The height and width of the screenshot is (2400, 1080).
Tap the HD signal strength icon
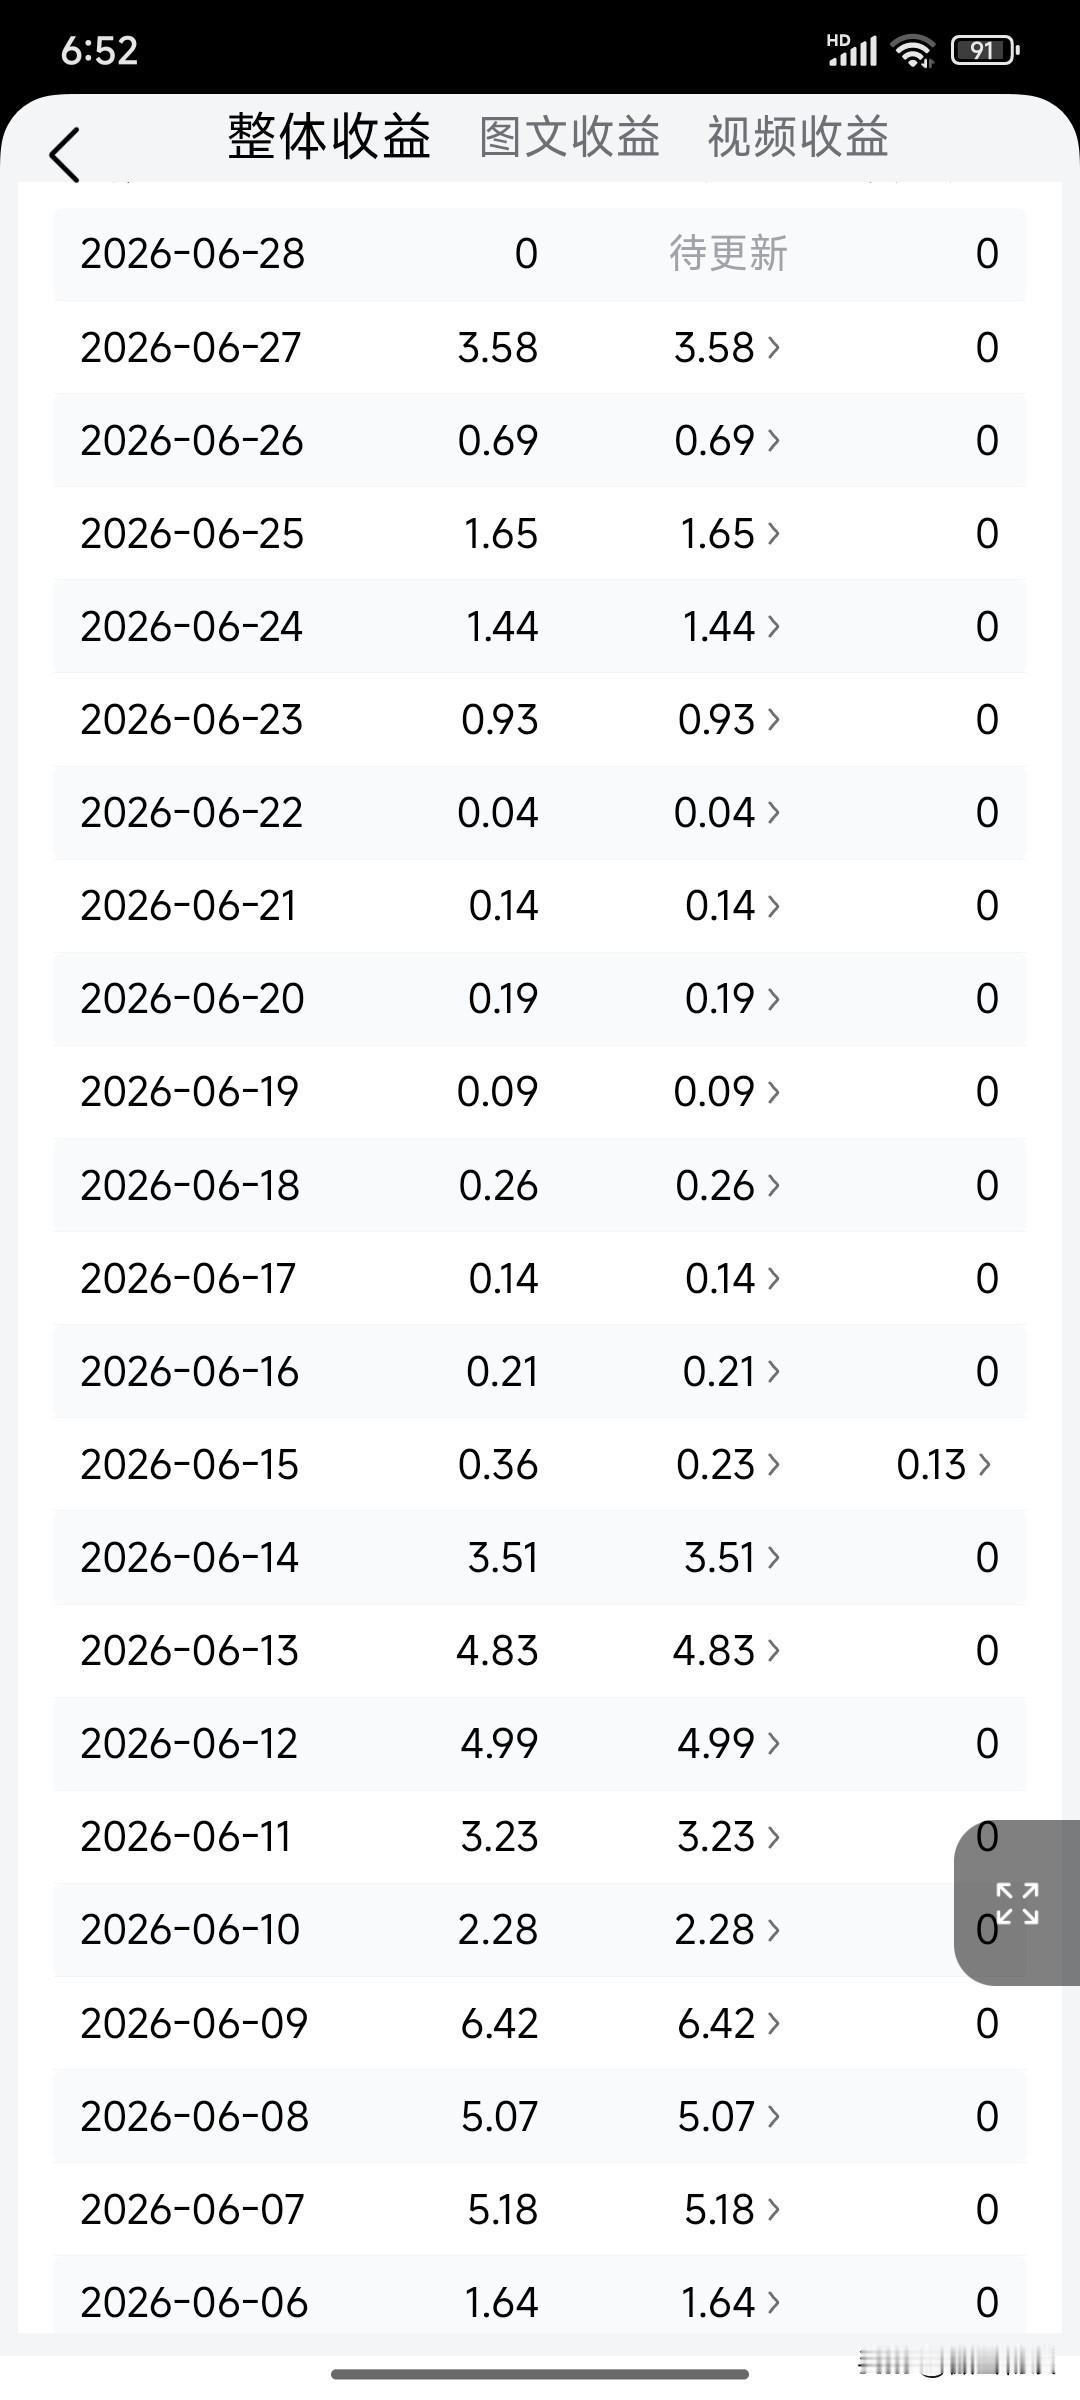[x=852, y=50]
